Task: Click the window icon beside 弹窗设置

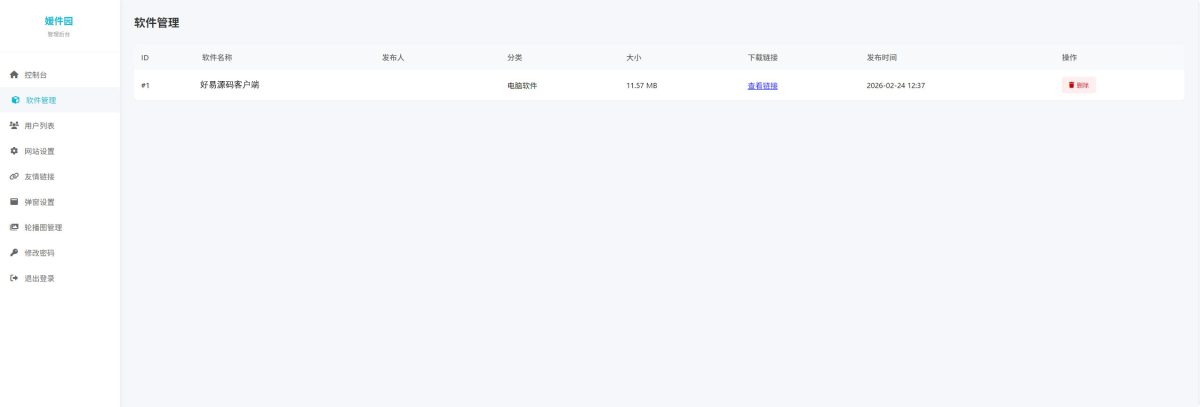Action: tap(14, 202)
